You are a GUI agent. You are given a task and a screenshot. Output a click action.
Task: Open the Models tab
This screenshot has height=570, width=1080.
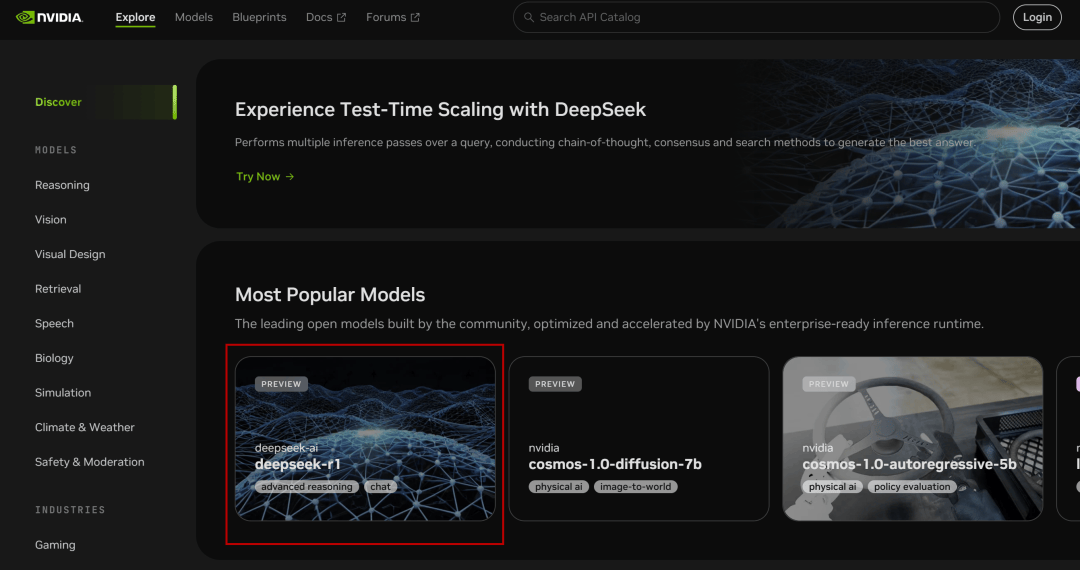194,17
